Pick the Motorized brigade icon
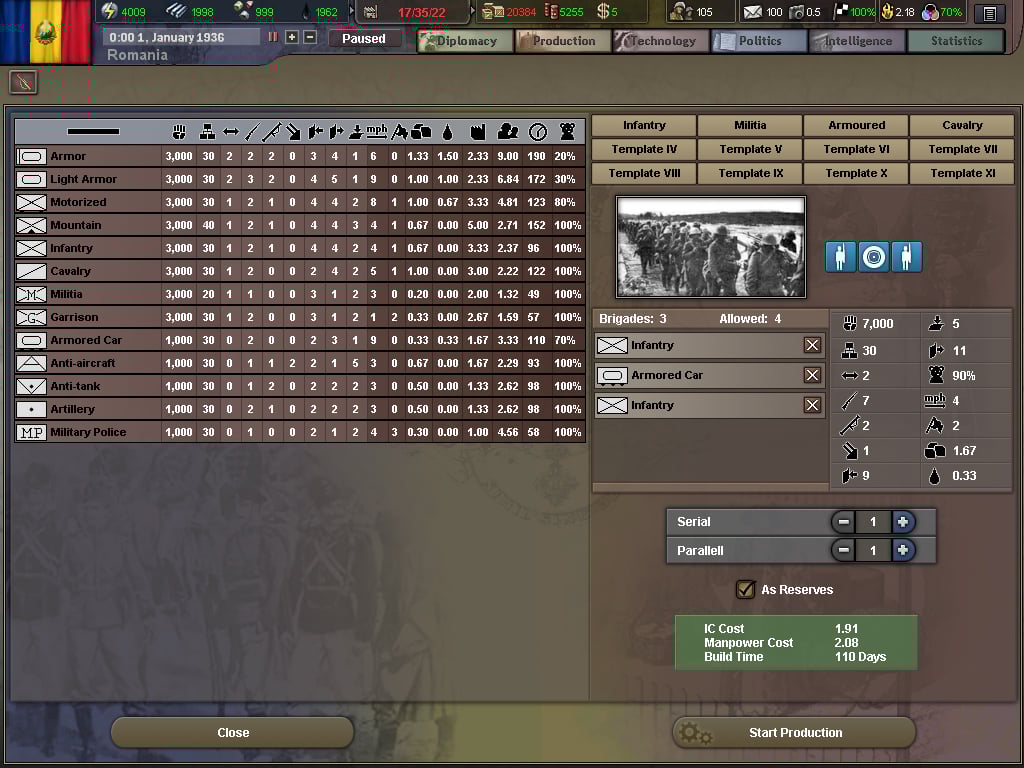 (31, 202)
